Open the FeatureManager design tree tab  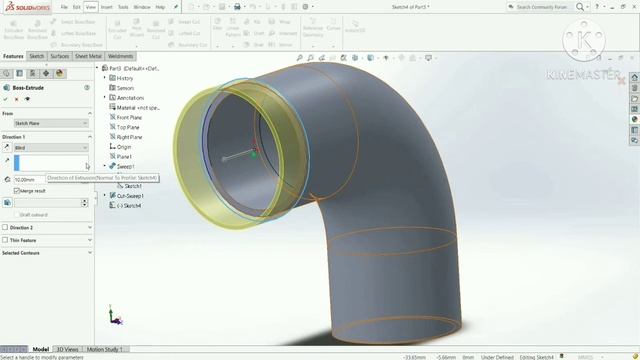pos(6,73)
